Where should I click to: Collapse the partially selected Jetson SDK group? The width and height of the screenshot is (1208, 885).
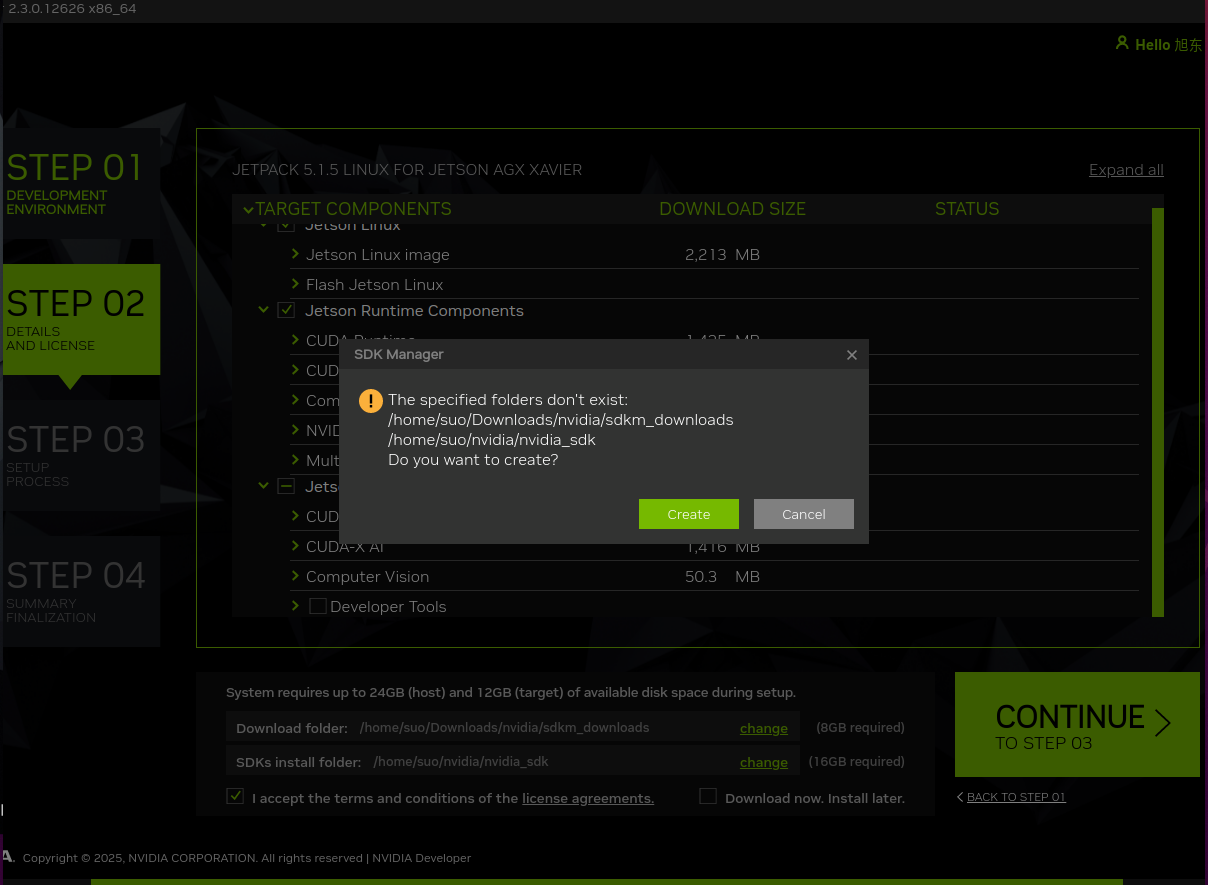264,486
